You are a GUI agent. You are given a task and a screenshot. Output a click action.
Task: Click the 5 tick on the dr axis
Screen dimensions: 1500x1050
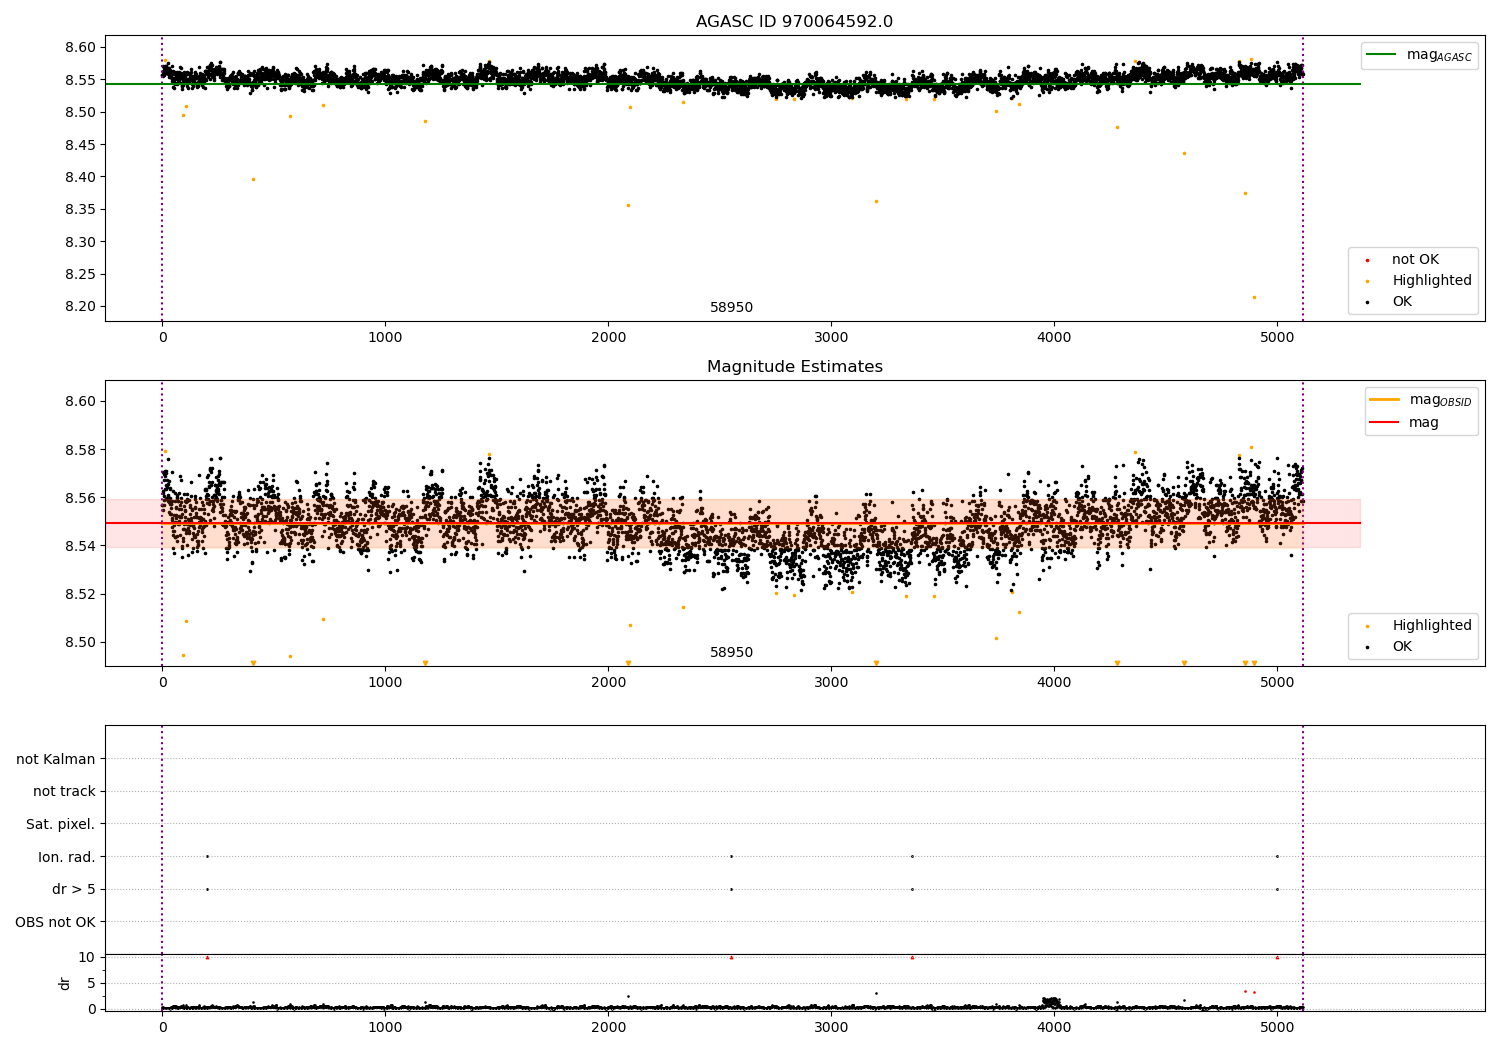click(x=92, y=983)
